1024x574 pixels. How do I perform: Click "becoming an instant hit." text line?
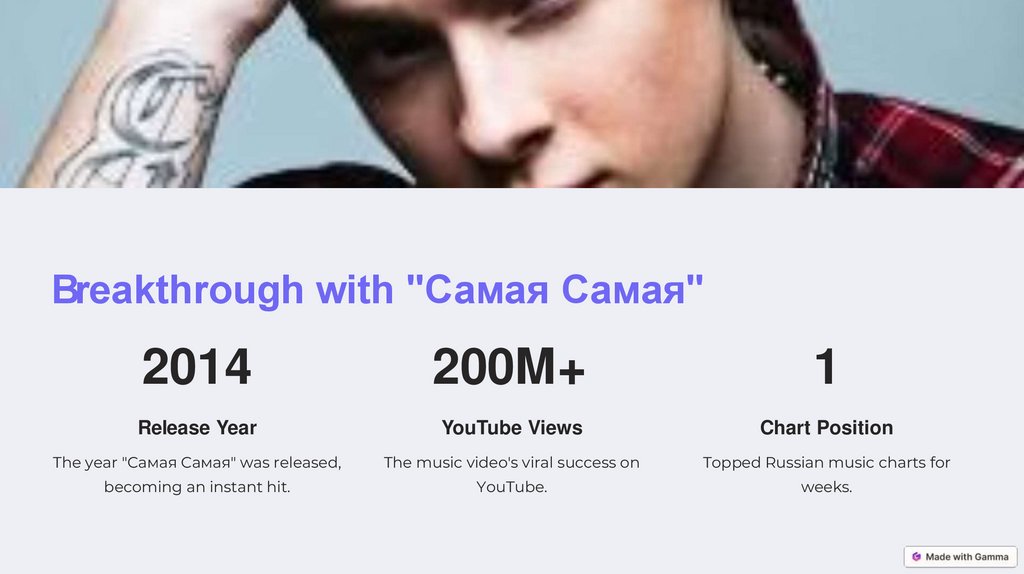[197, 488]
